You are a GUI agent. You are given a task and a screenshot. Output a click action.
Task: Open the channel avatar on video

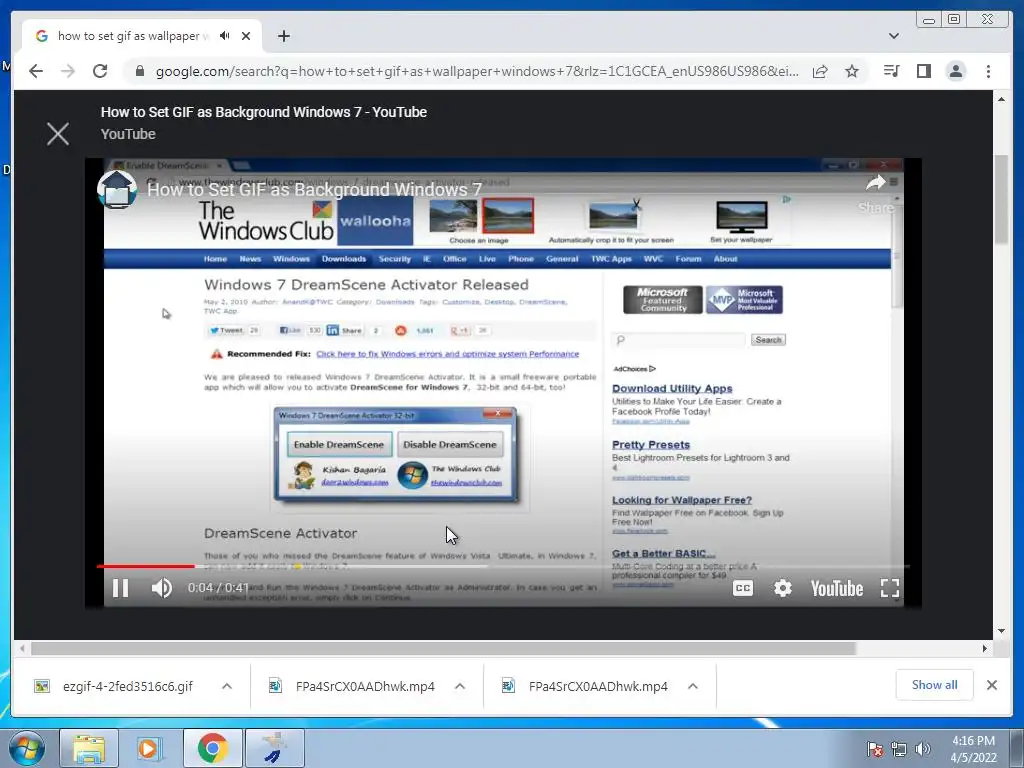117,189
